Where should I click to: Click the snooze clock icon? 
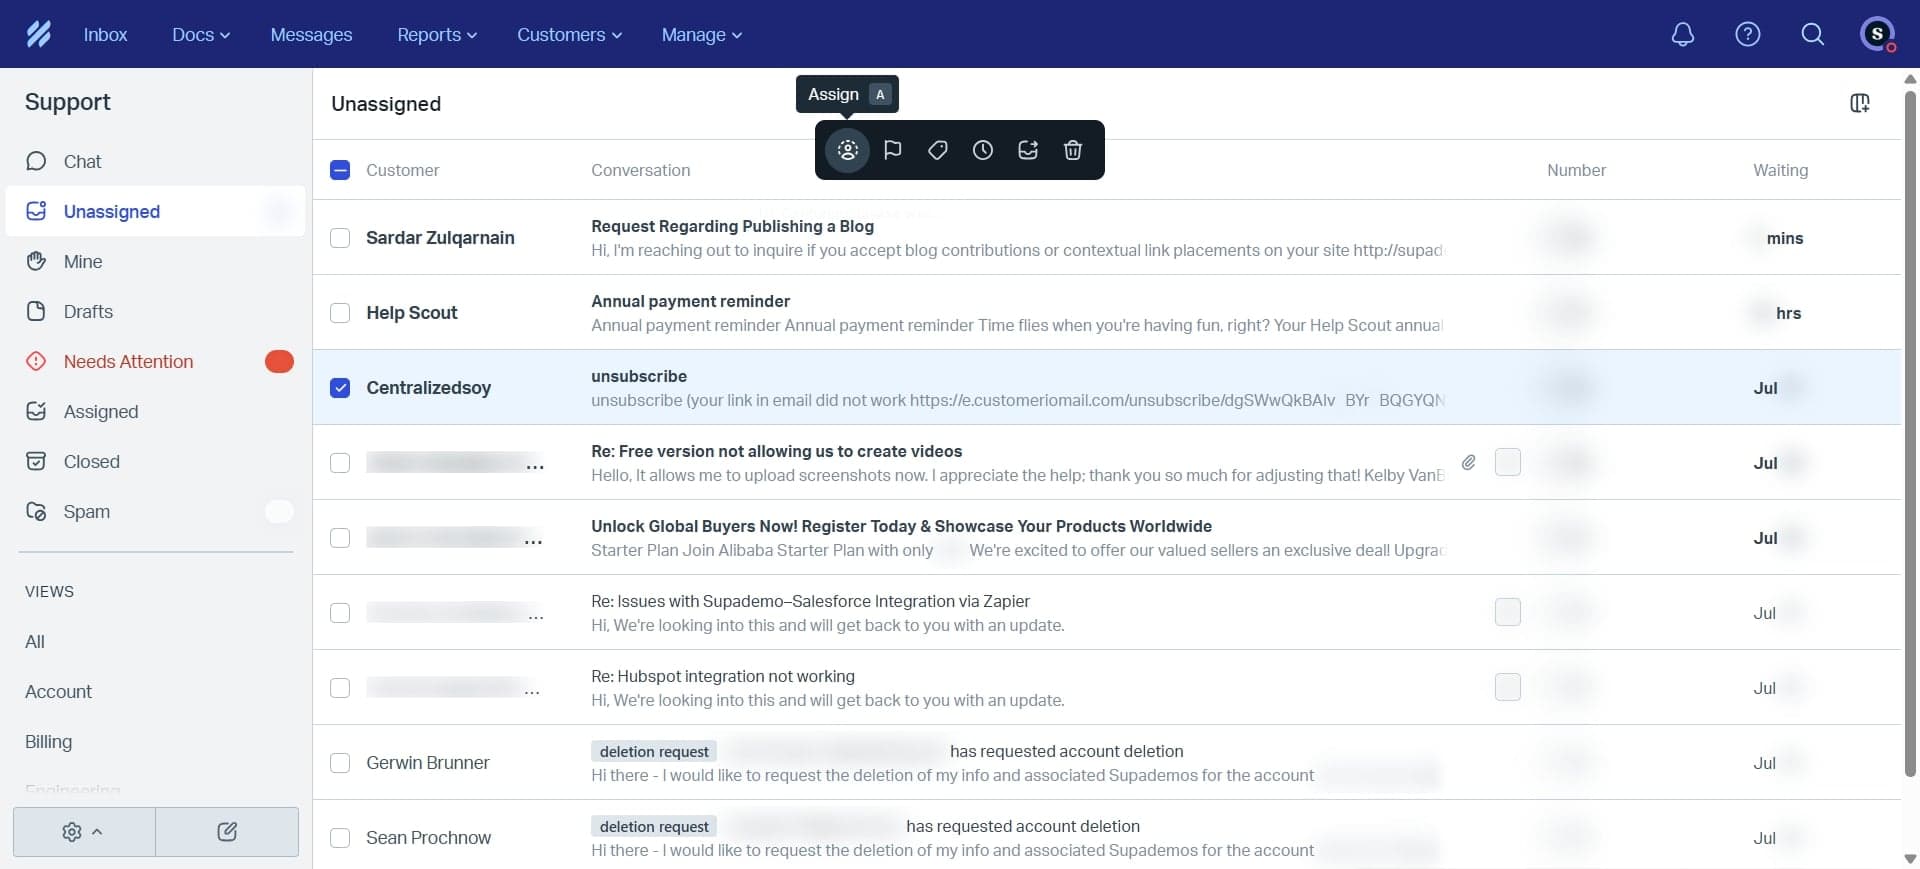982,150
